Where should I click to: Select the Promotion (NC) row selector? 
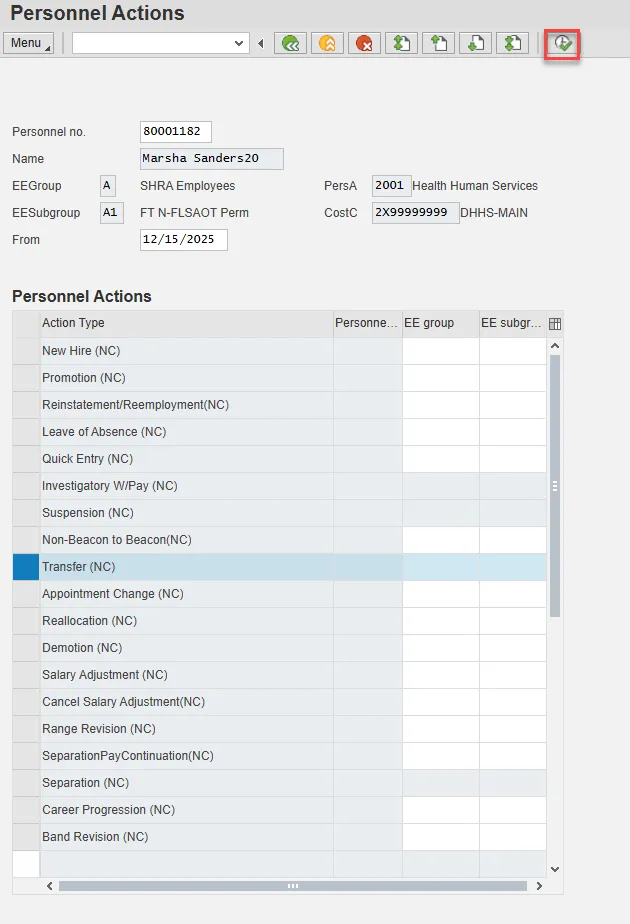[x=26, y=378]
